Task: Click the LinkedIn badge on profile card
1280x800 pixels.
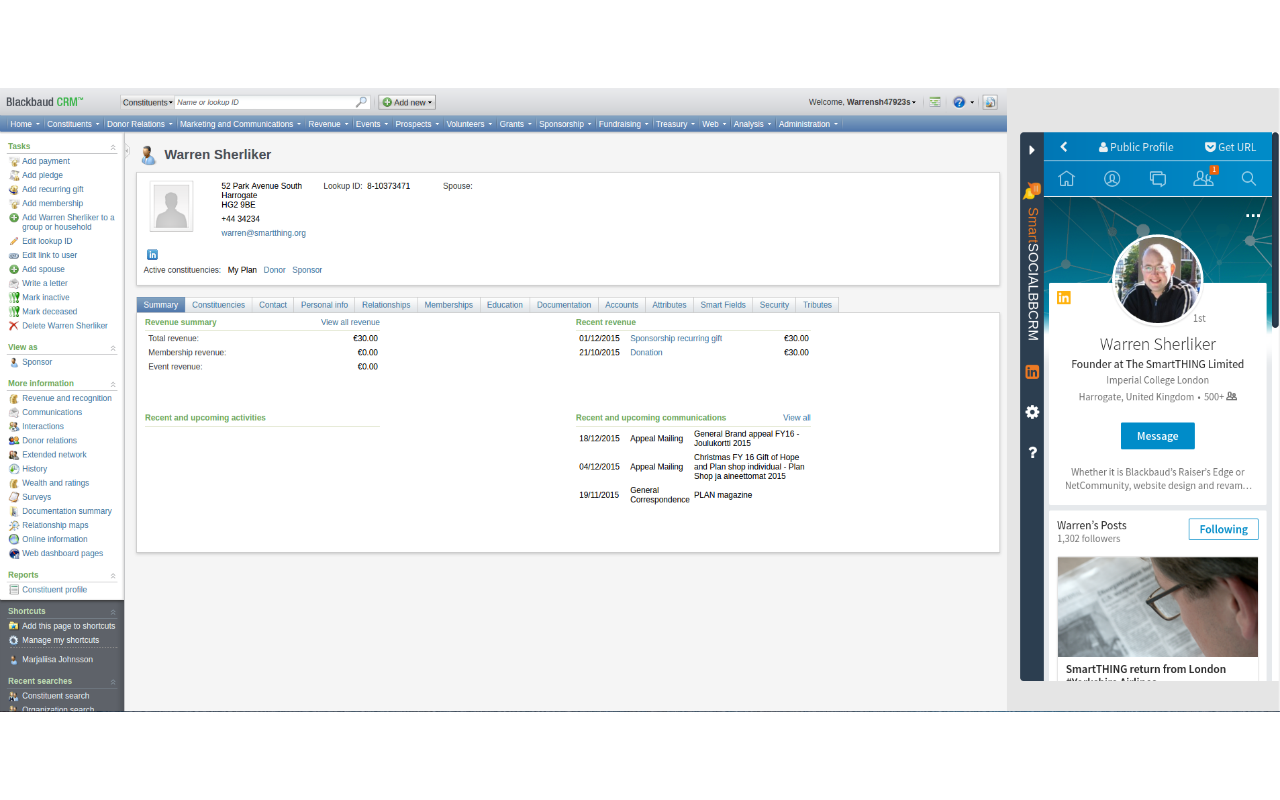Action: click(x=1064, y=297)
